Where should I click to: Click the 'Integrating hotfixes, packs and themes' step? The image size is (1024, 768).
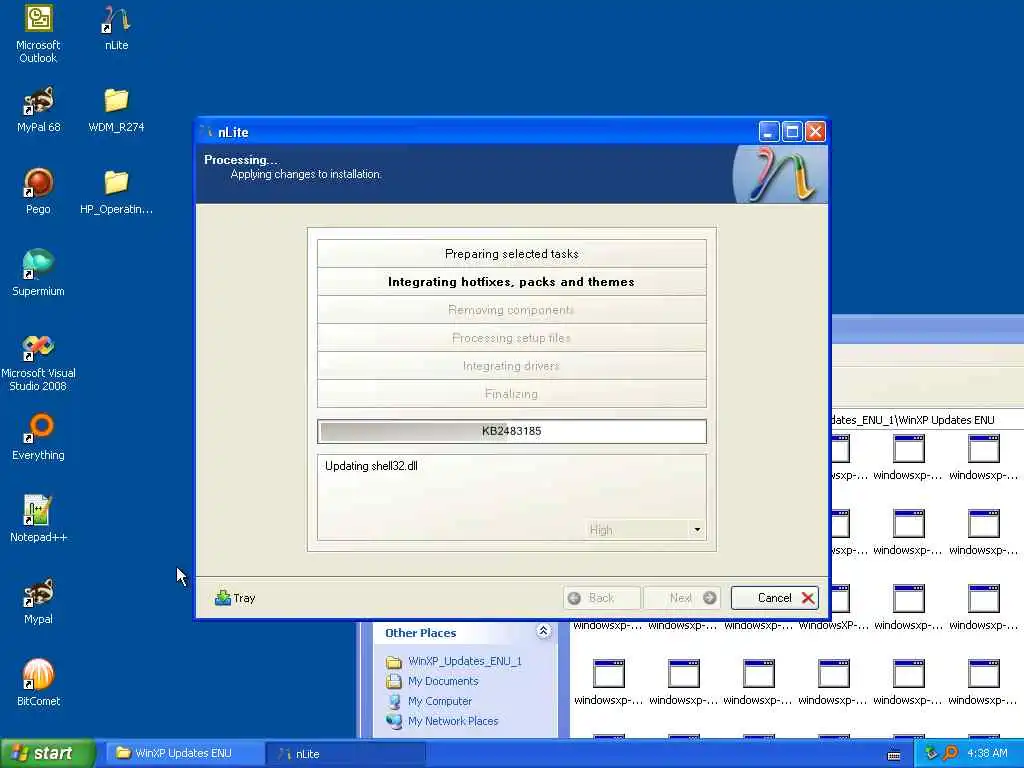pyautogui.click(x=512, y=282)
